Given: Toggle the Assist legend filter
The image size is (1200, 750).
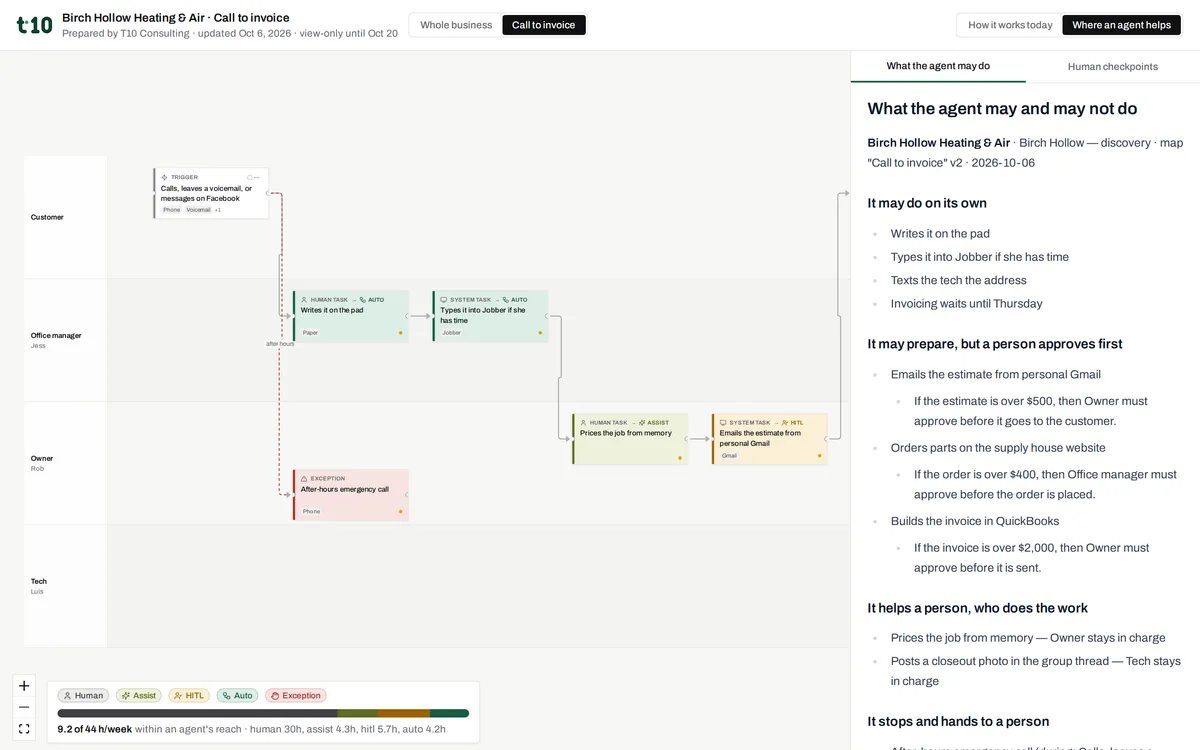Looking at the screenshot, I should 139,696.
